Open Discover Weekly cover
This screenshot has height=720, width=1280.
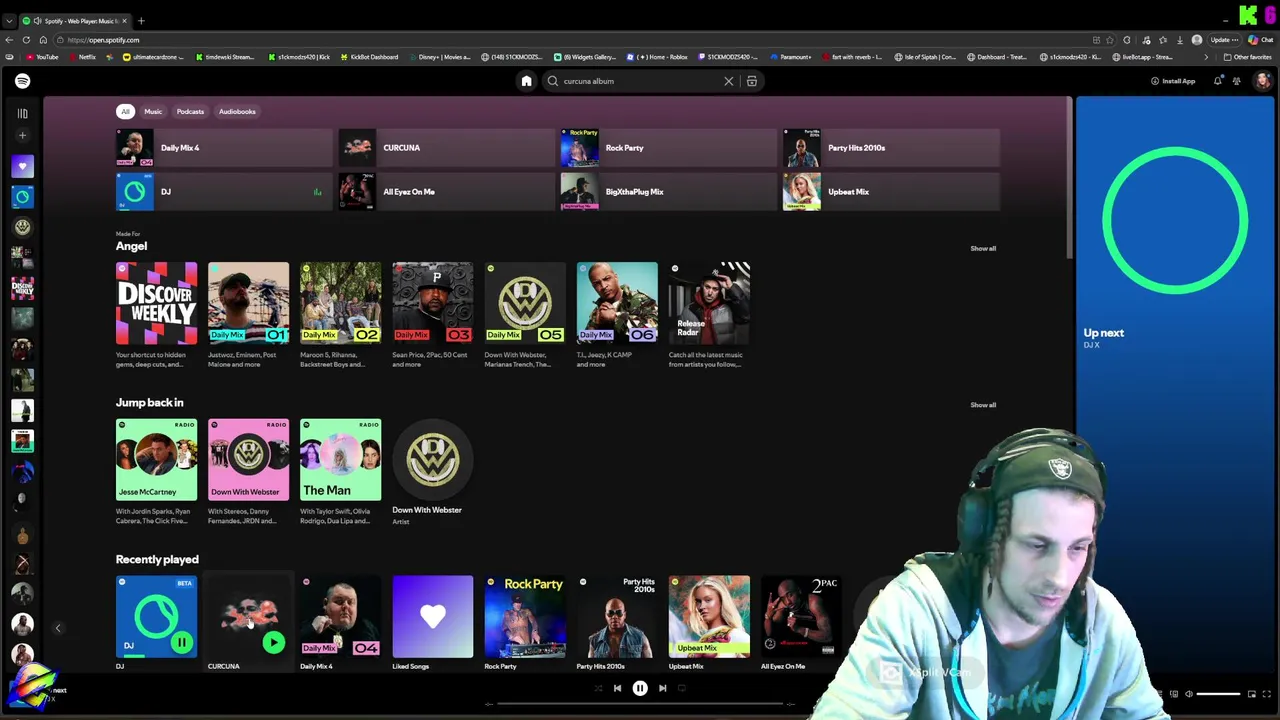pyautogui.click(x=156, y=303)
